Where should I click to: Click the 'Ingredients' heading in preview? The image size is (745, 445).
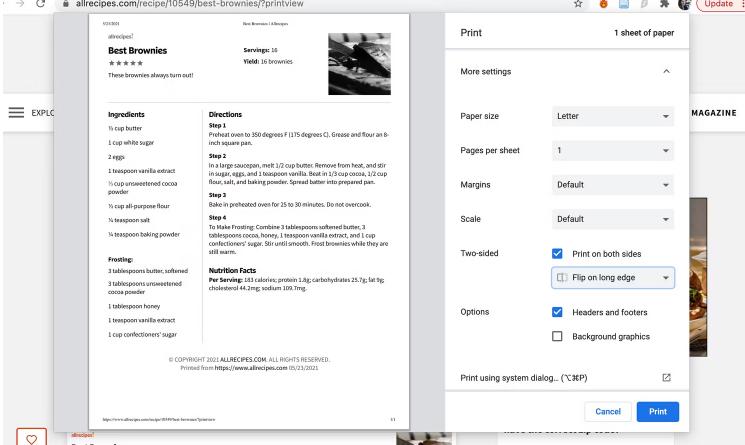(126, 114)
